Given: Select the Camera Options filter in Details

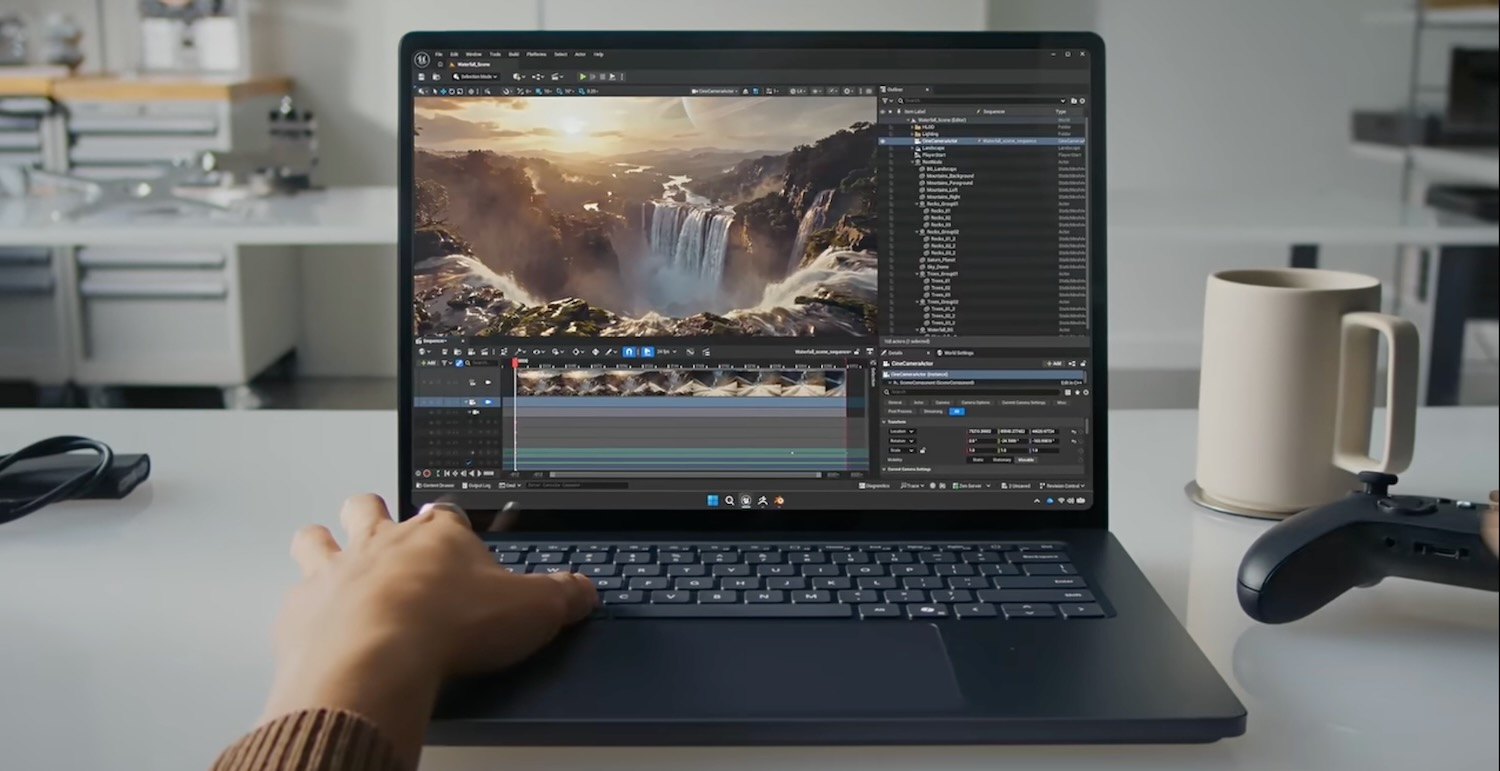Looking at the screenshot, I should [x=976, y=403].
